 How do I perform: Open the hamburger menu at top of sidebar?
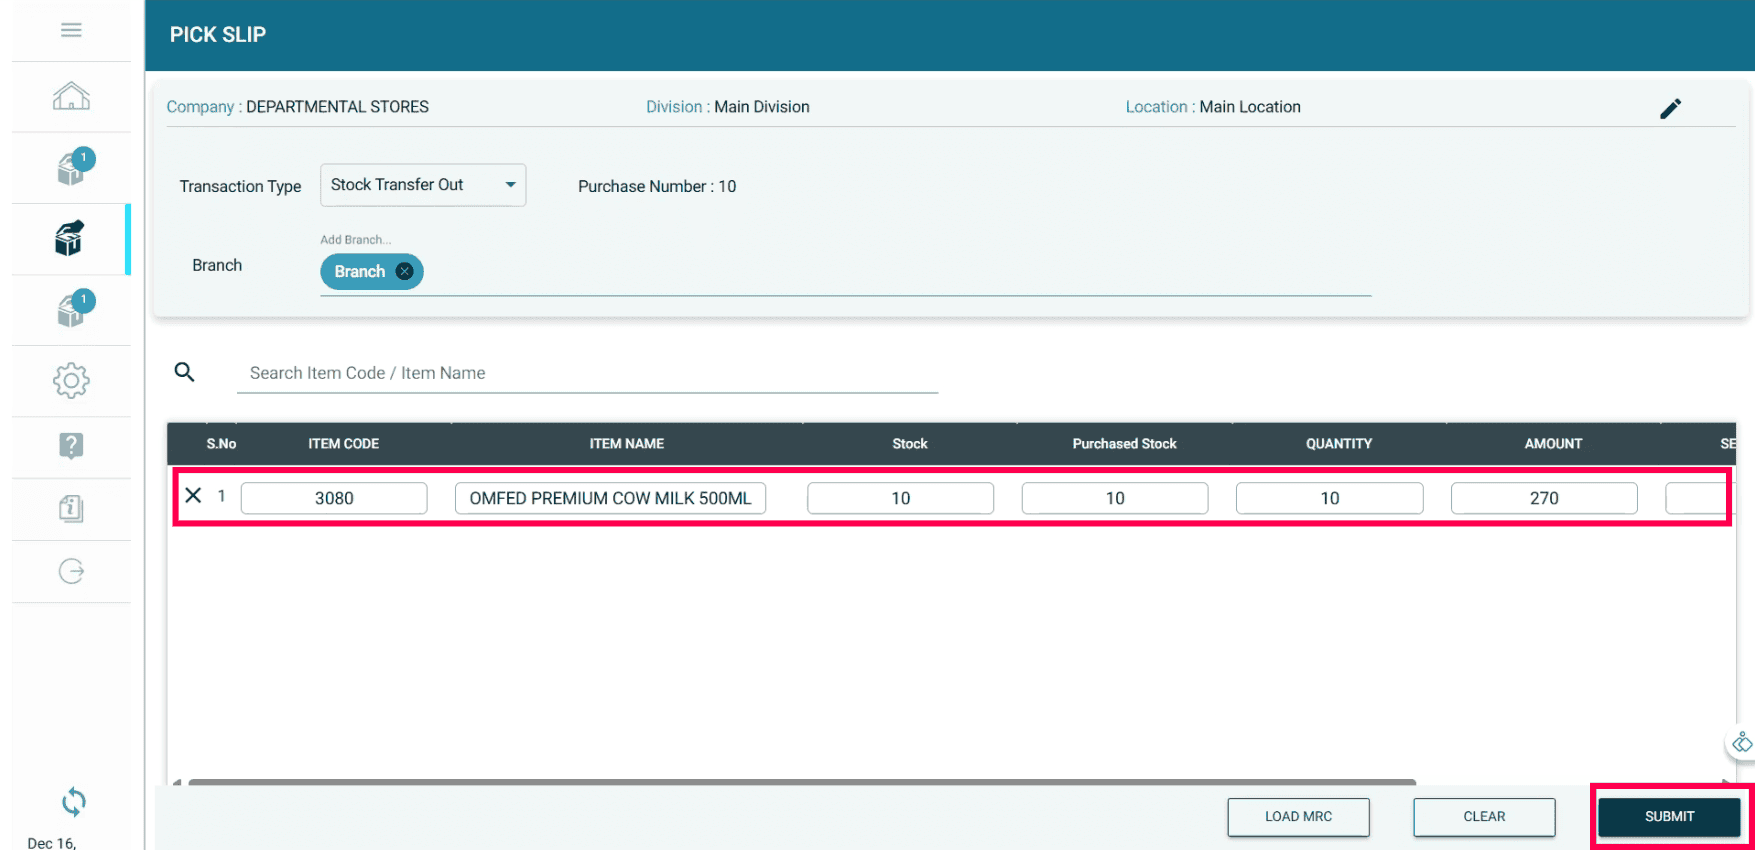[71, 30]
